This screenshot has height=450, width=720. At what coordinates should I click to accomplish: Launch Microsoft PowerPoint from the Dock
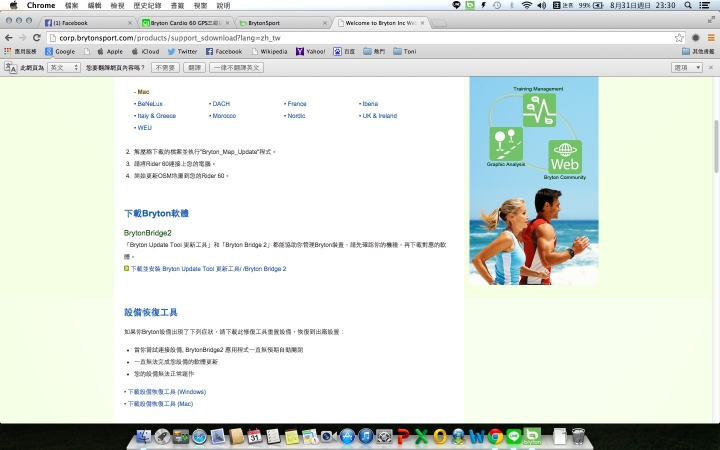tap(403, 436)
